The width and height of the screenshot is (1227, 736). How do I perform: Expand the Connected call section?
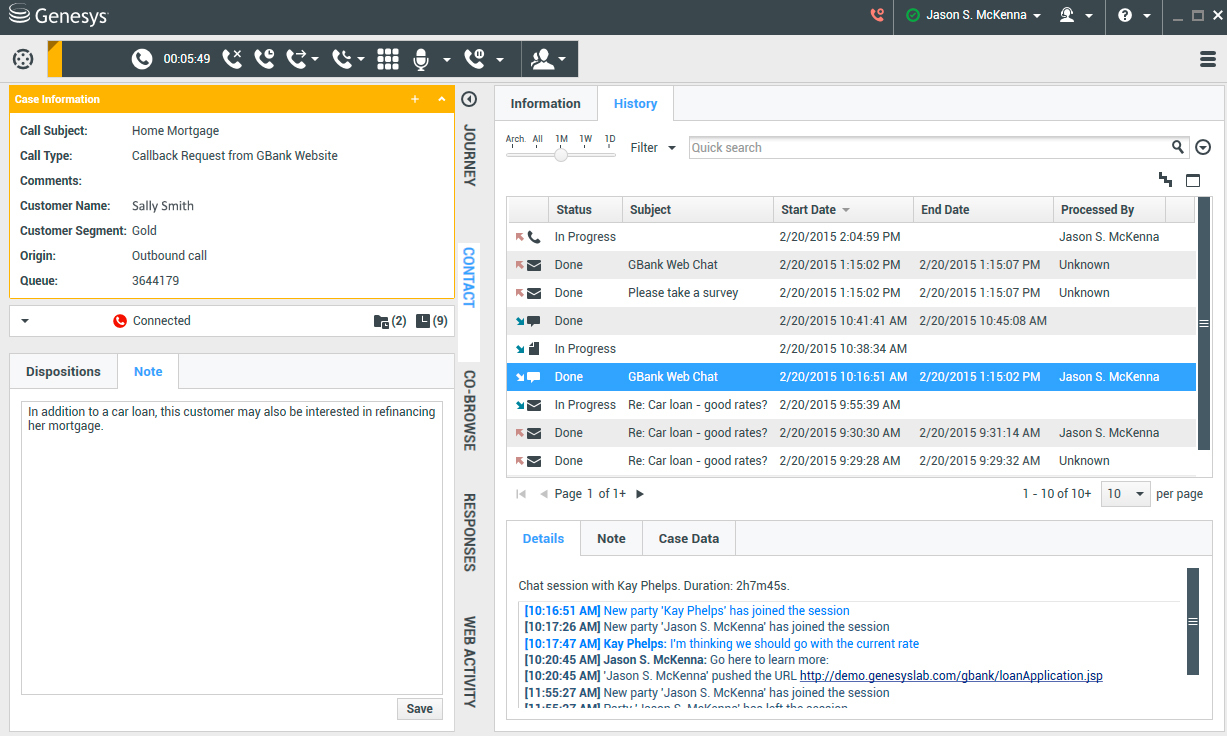[x=24, y=321]
